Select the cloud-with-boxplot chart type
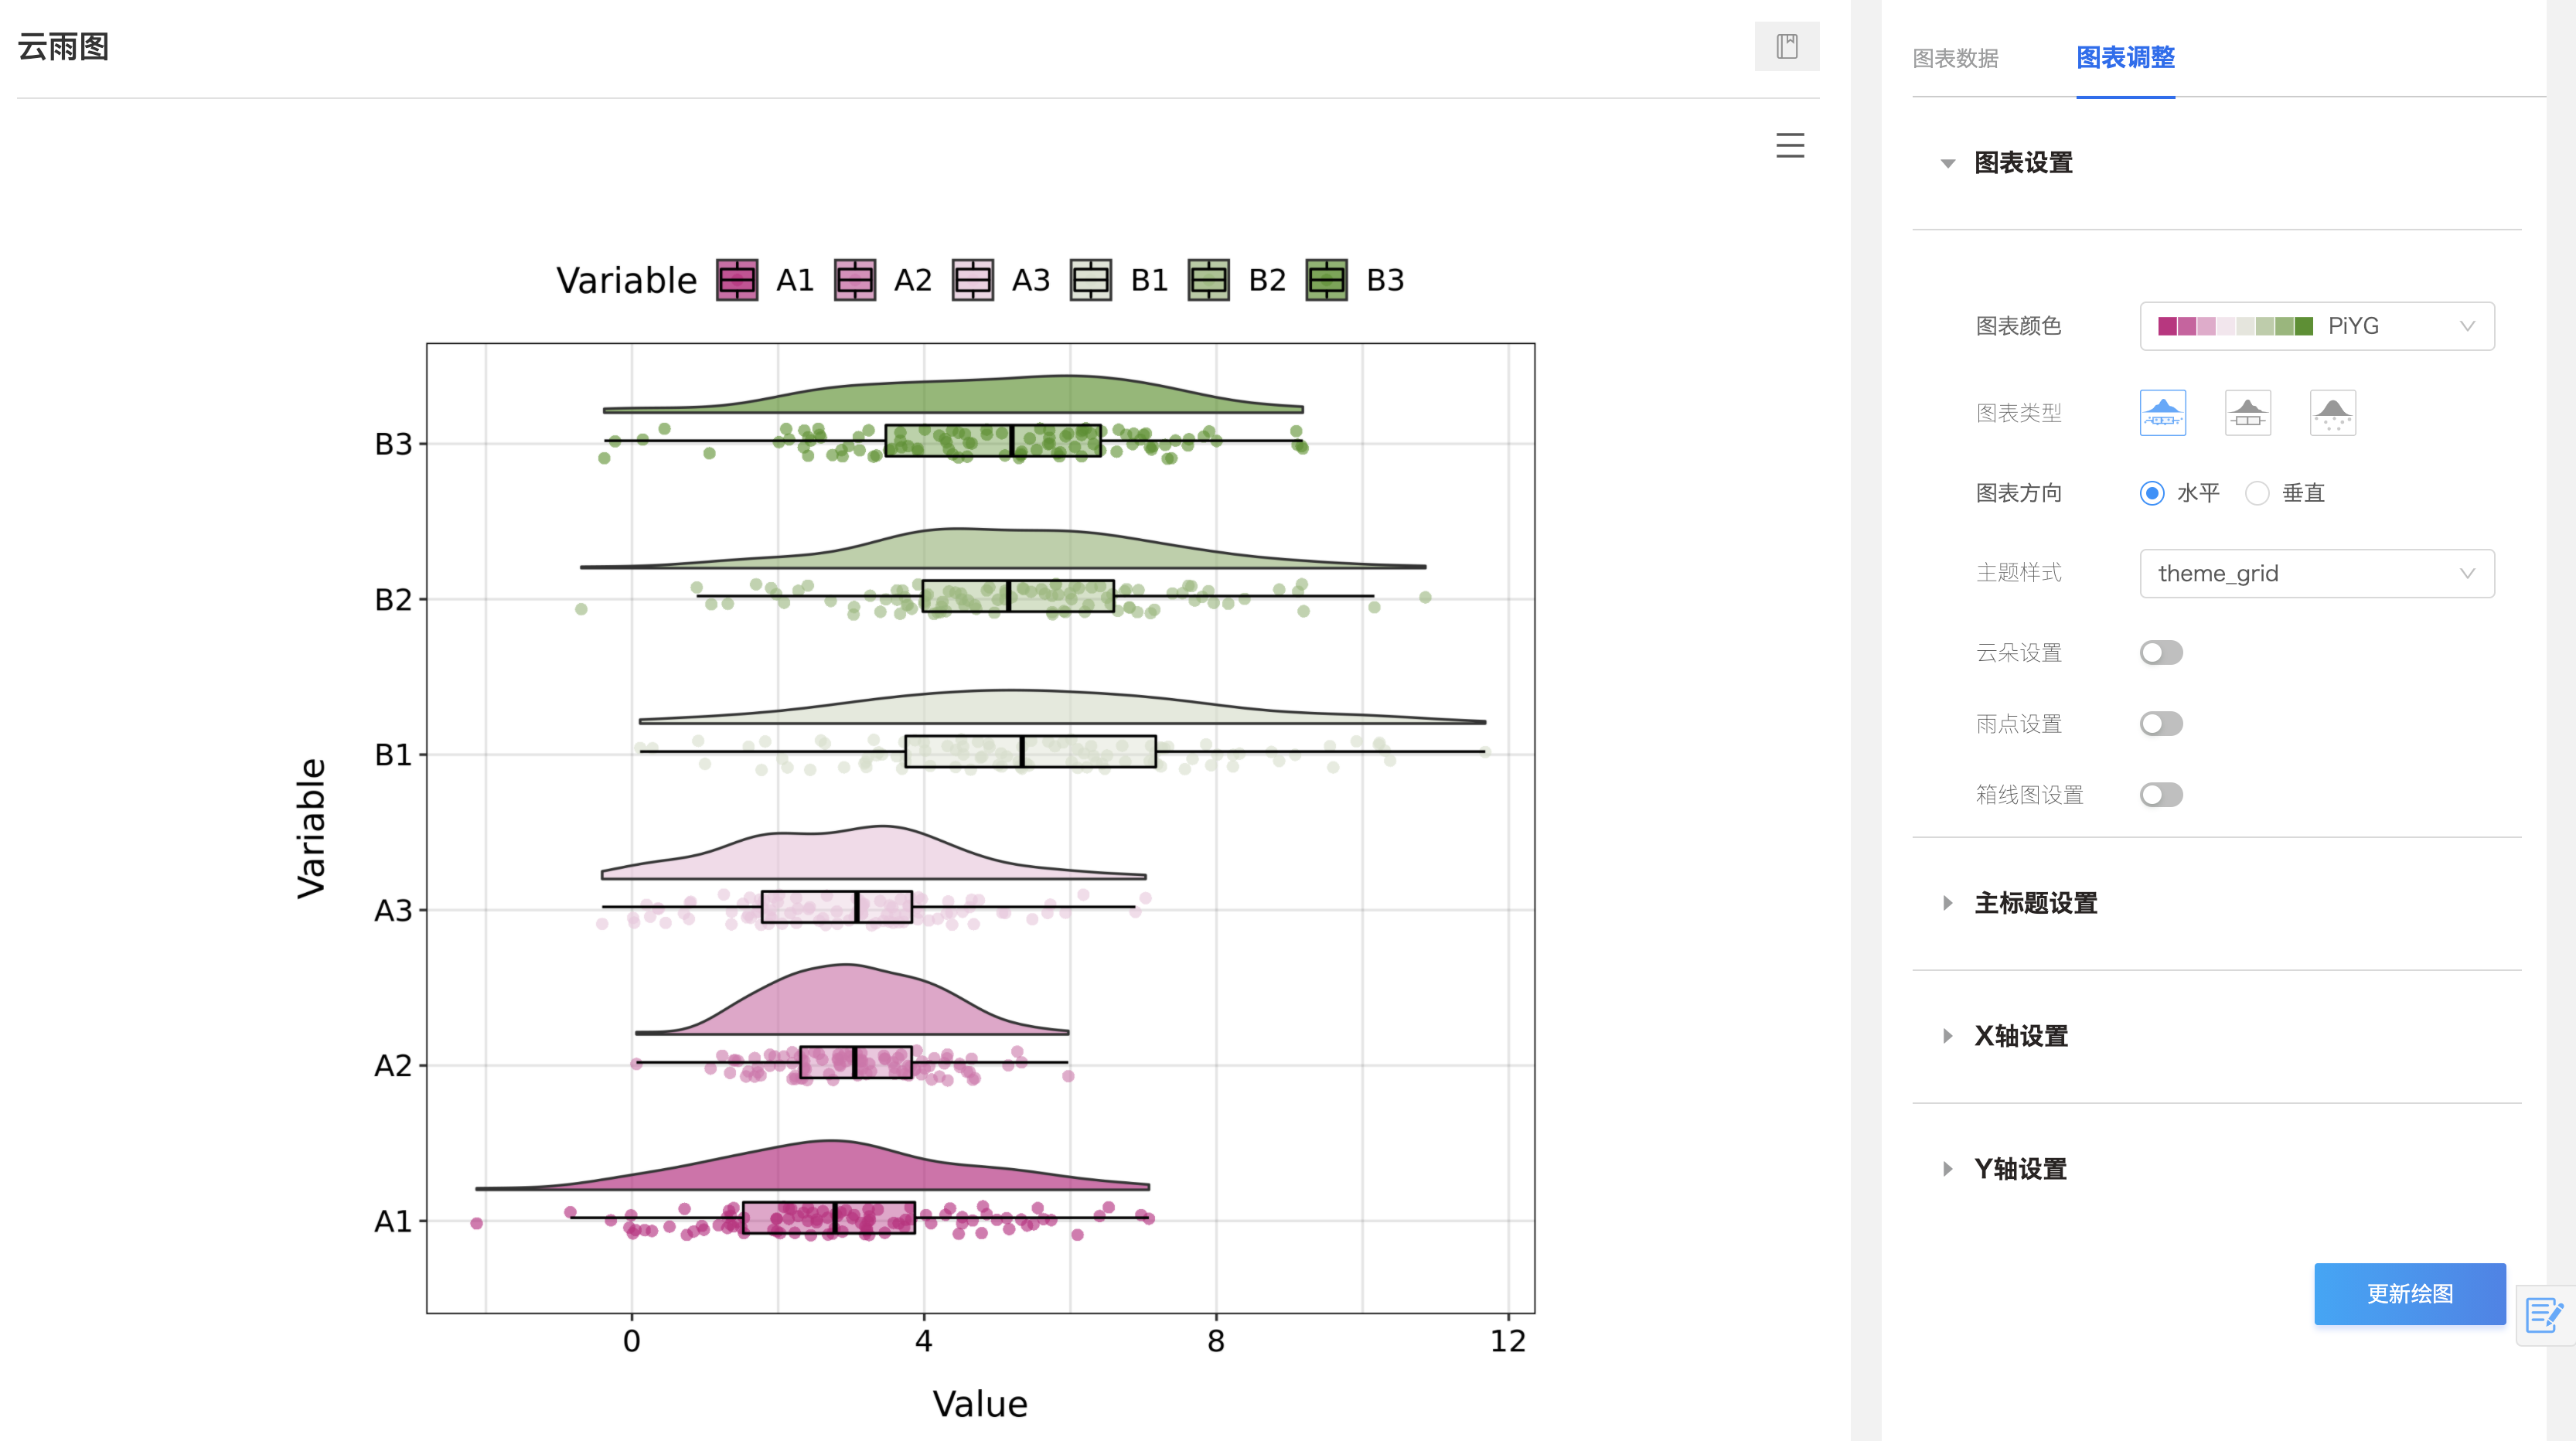 point(2247,413)
